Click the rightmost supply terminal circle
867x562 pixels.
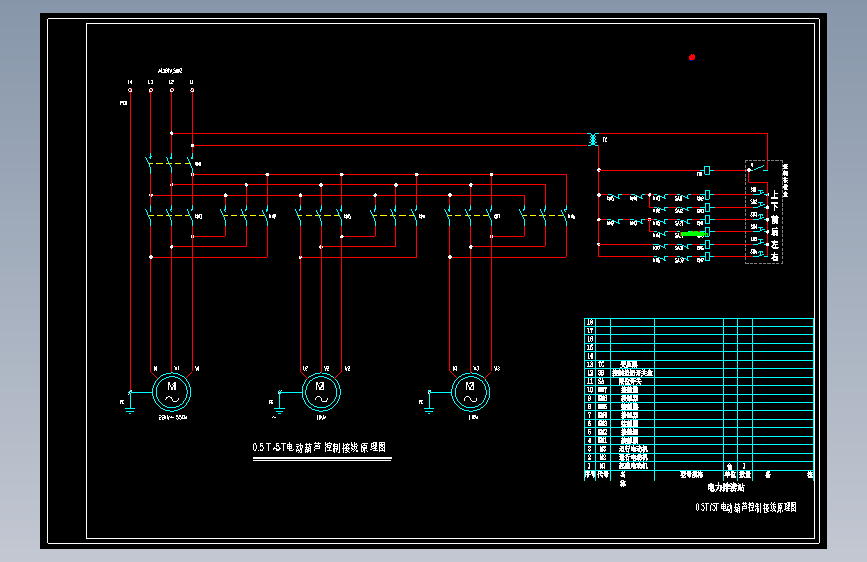(x=192, y=90)
